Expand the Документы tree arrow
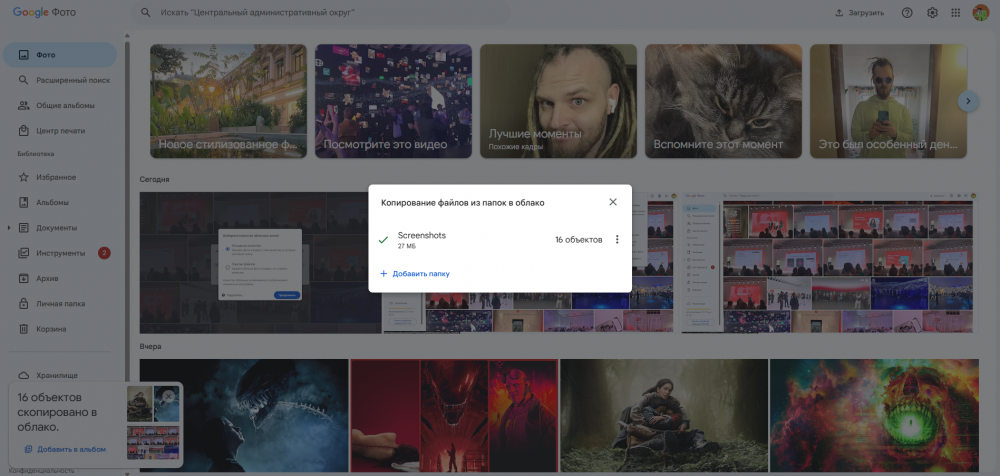The image size is (1000, 476). point(8,228)
